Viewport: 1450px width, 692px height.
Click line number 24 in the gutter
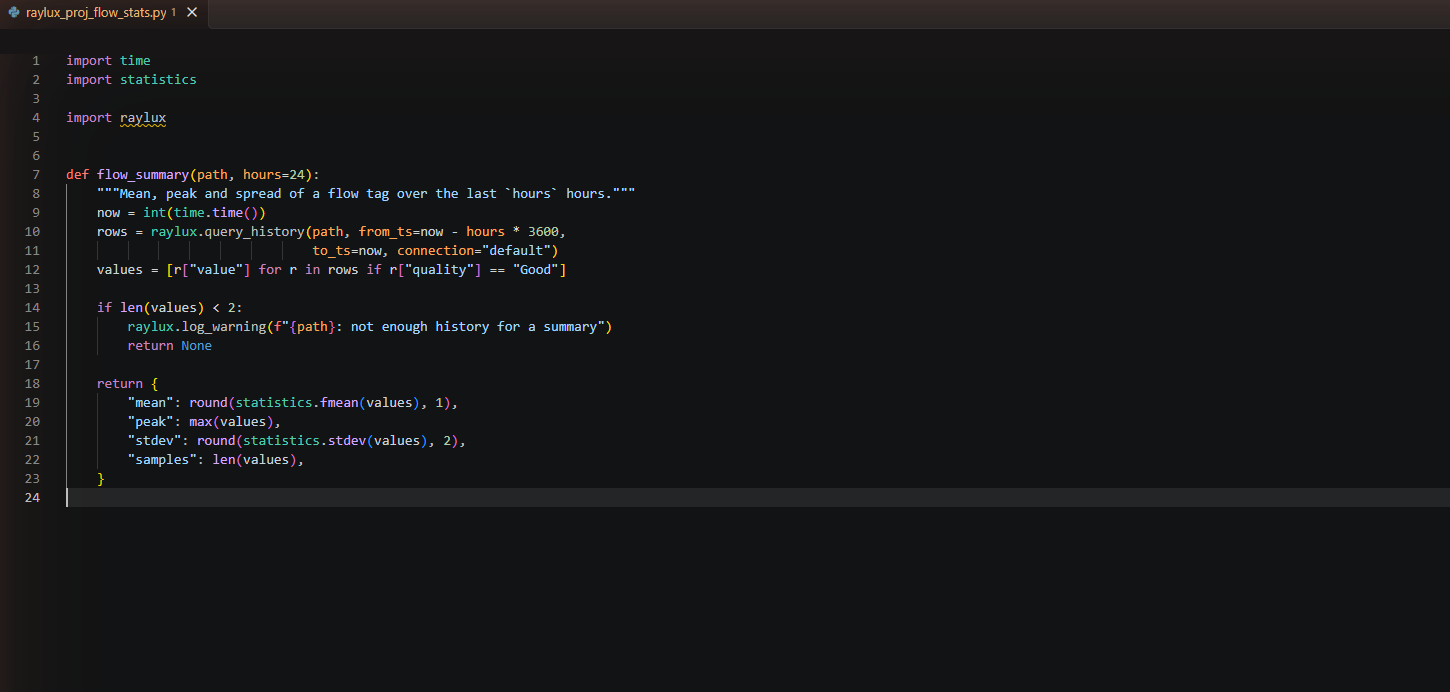(x=32, y=497)
